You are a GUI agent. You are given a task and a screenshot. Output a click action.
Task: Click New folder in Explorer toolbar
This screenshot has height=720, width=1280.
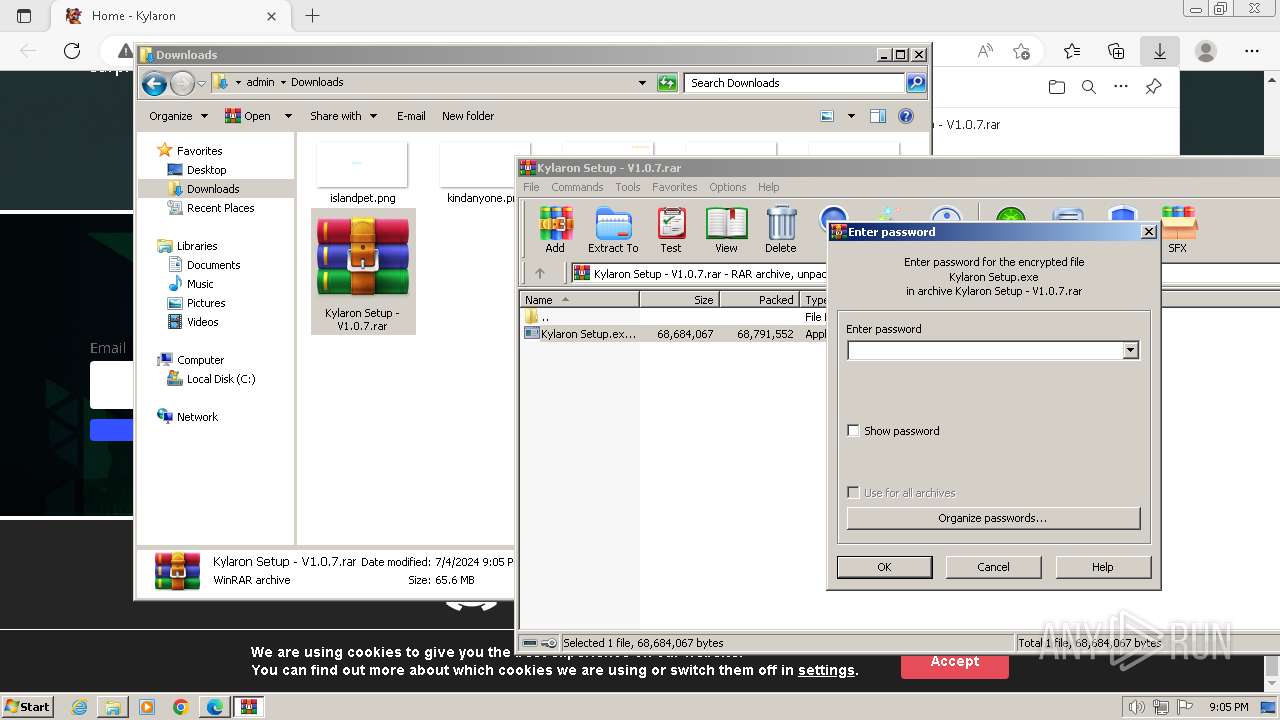468,116
